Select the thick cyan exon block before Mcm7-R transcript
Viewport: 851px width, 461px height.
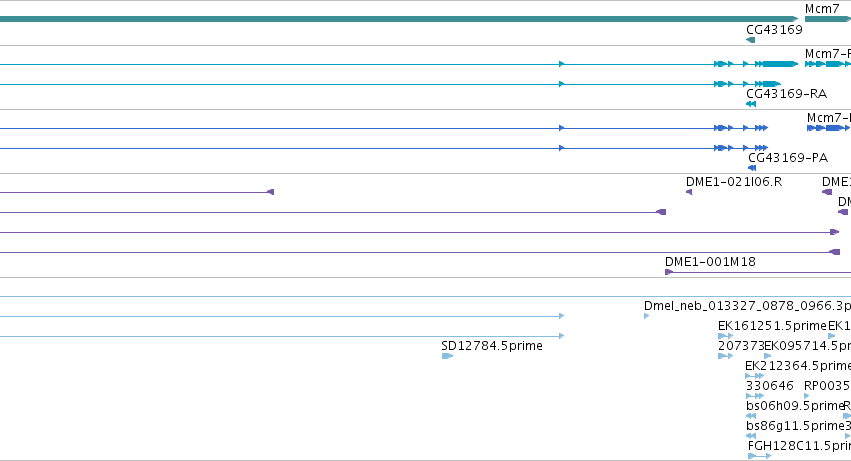780,64
